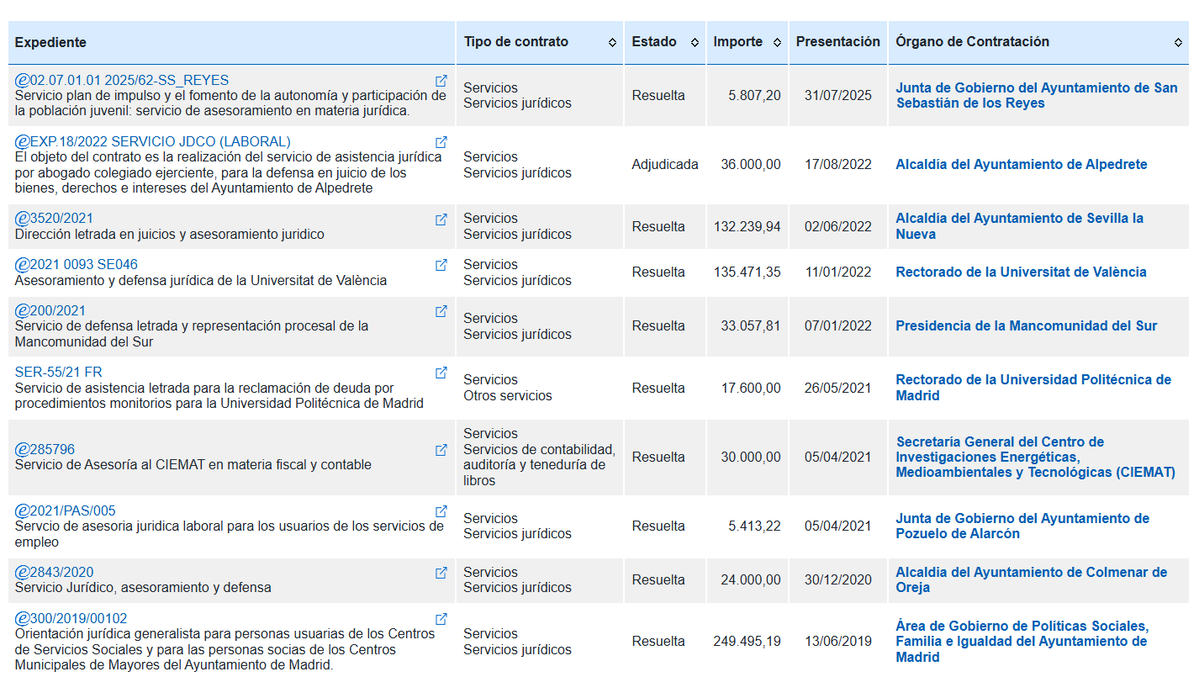Sort by Tipo de contrato arrows

[x=612, y=43]
